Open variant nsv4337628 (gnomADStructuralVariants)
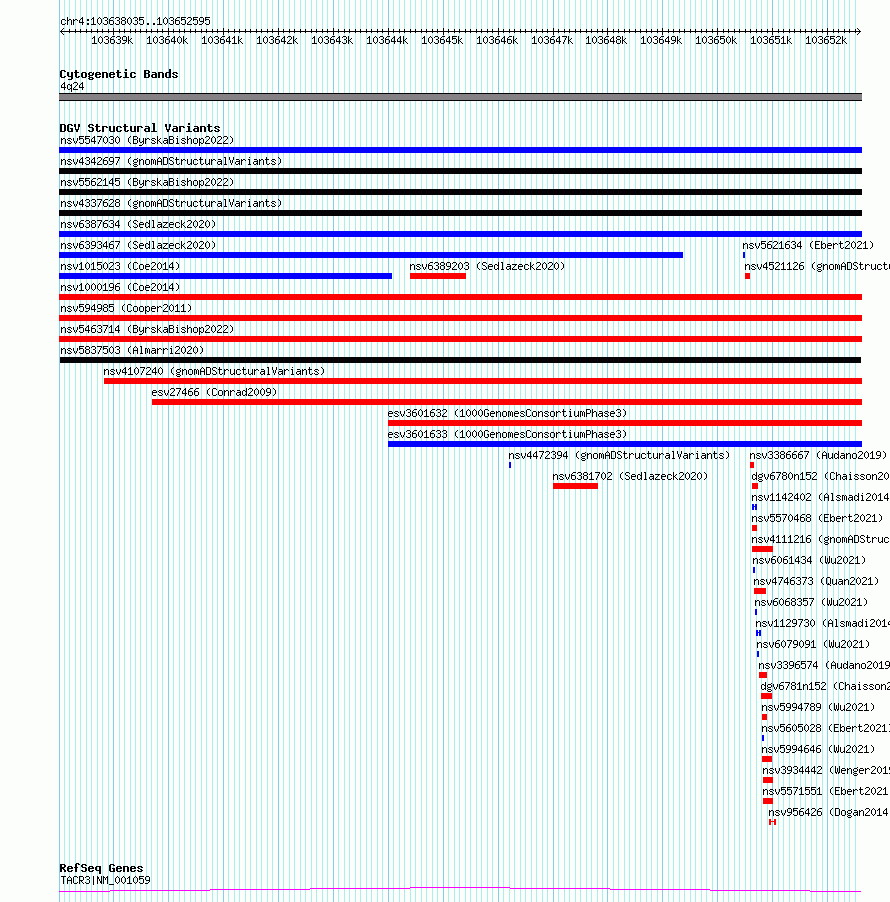Screen dimensions: 890x902 click(x=171, y=203)
